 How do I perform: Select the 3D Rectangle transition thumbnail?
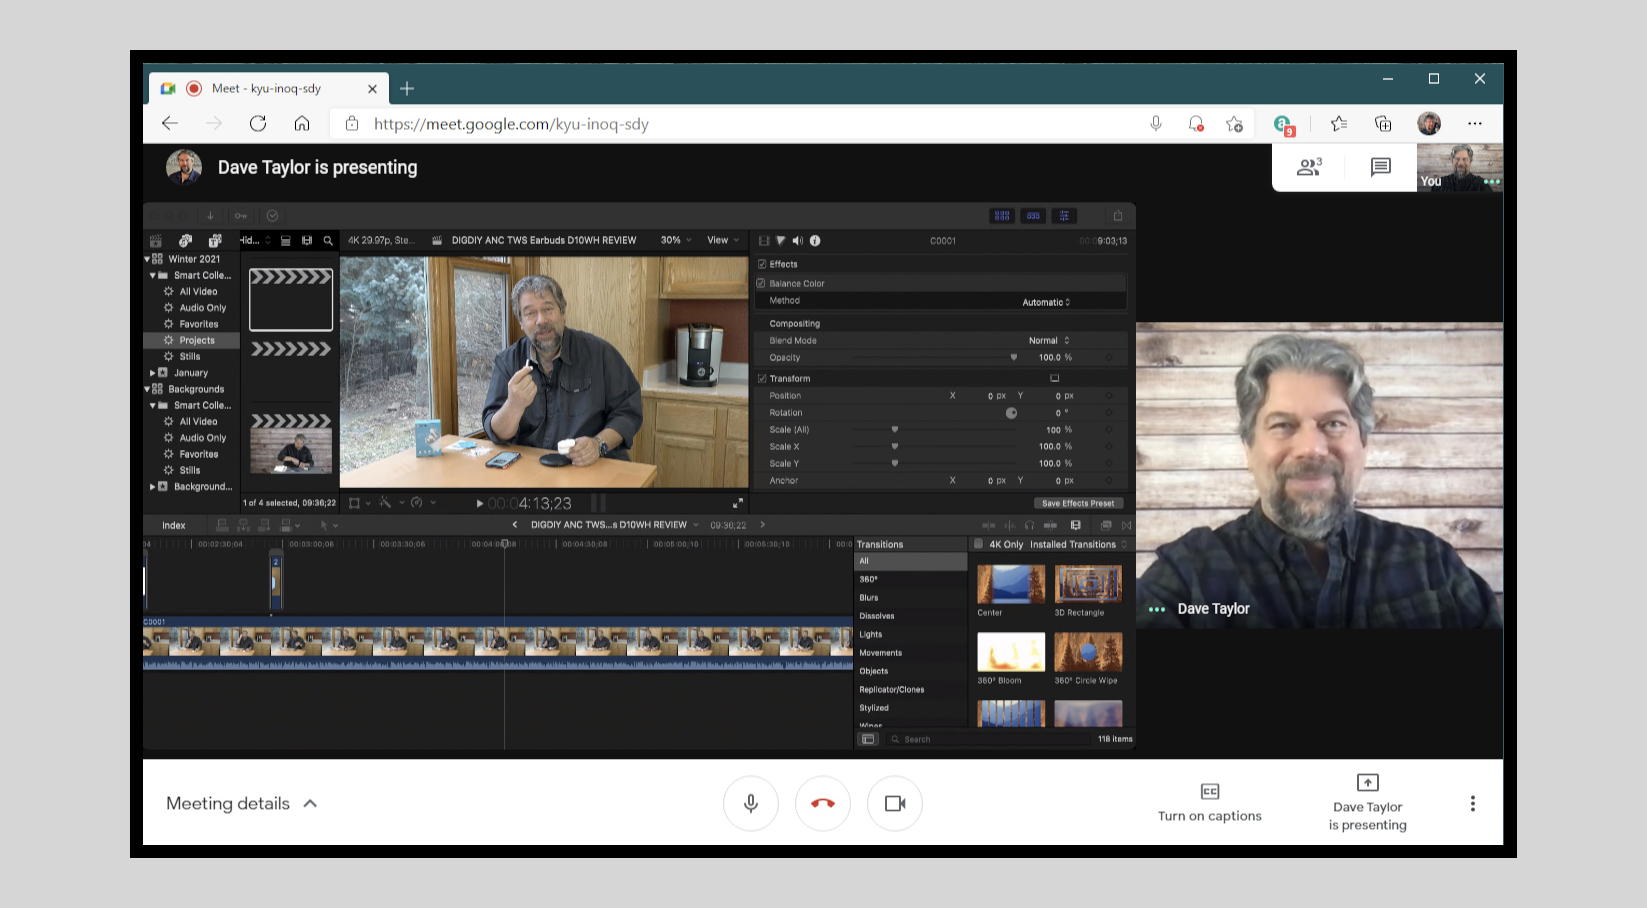[x=1087, y=583]
